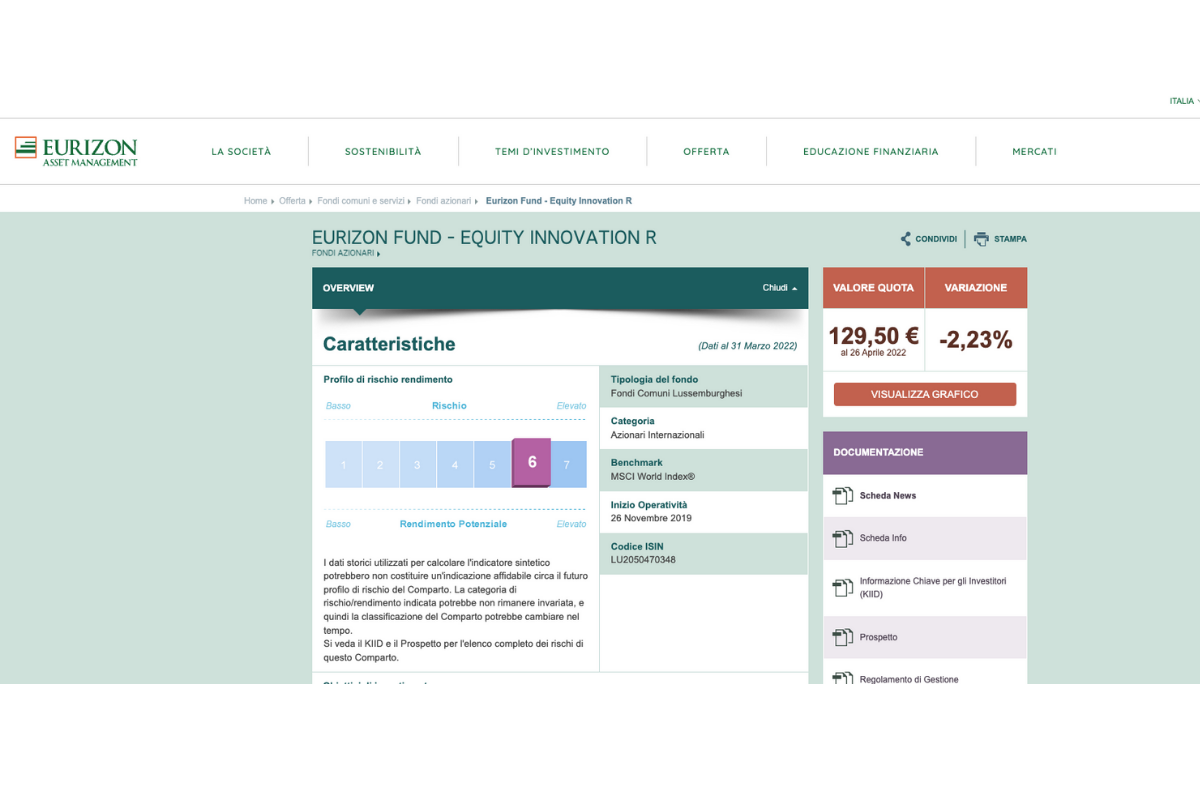Screen dimensions: 1200x800
Task: Go to Home breadcrumb
Action: click(x=256, y=201)
